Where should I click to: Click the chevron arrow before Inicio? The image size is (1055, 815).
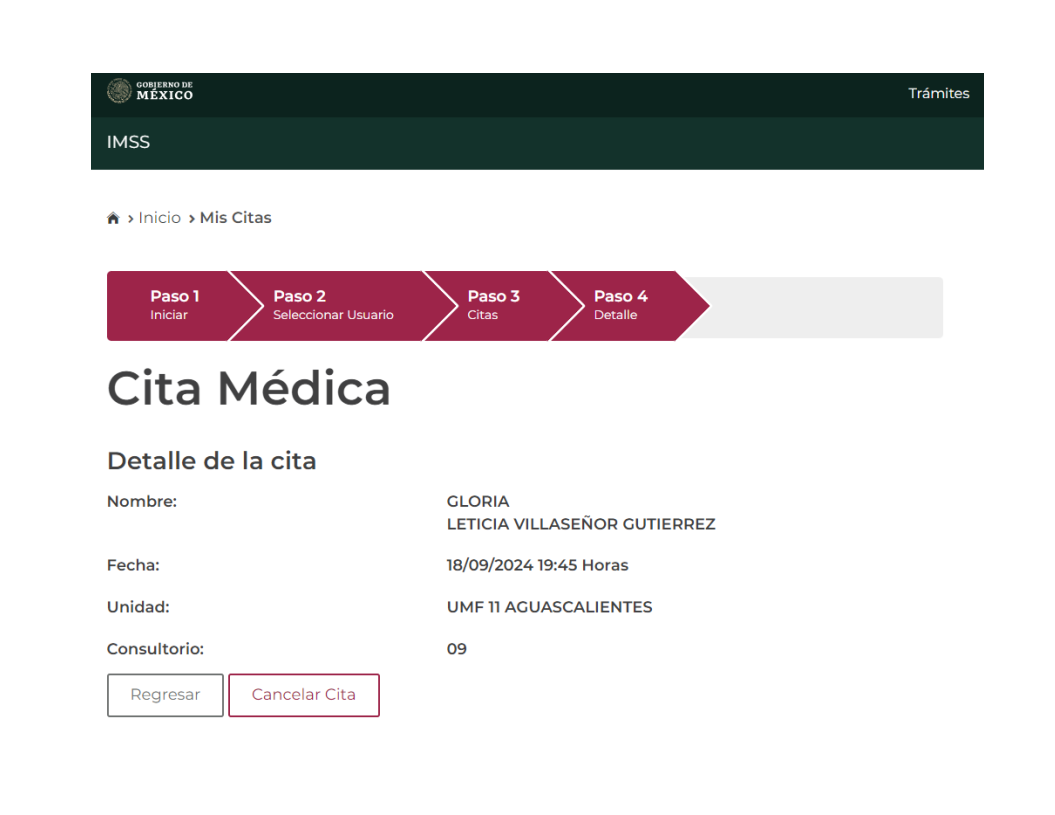point(130,219)
